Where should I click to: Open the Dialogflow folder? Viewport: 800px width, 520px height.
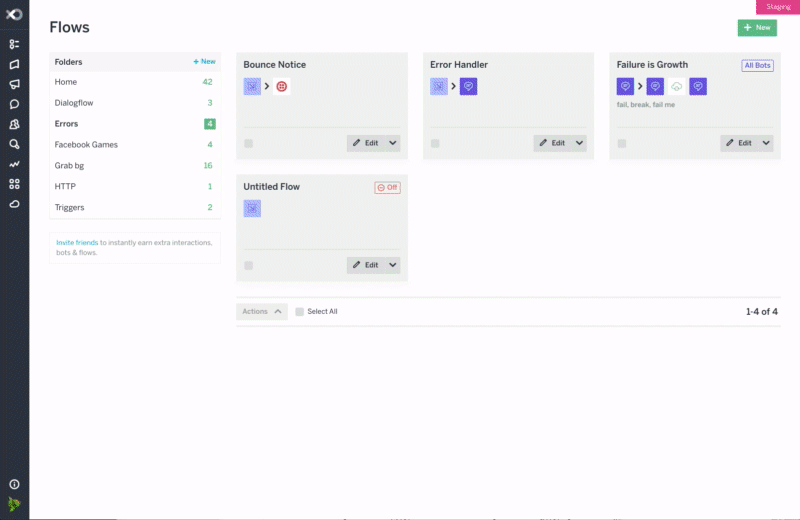click(135, 103)
